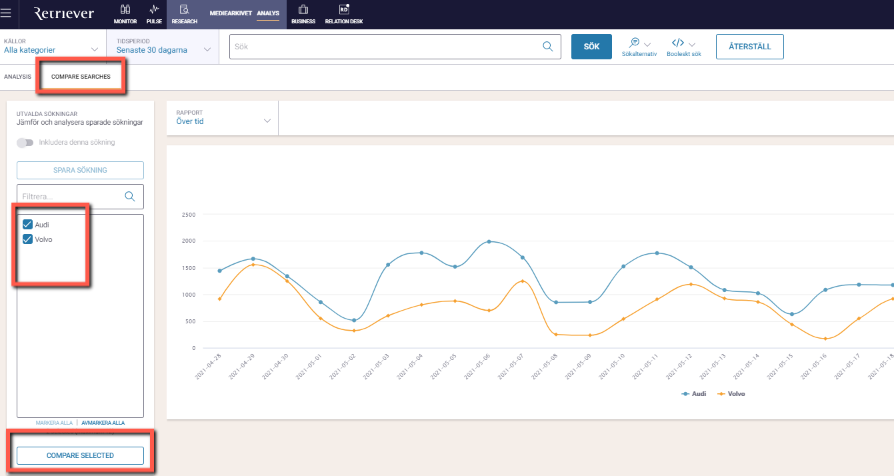Viewport: 894px width, 476px height.
Task: Click the blue Sök button
Action: [x=591, y=47]
